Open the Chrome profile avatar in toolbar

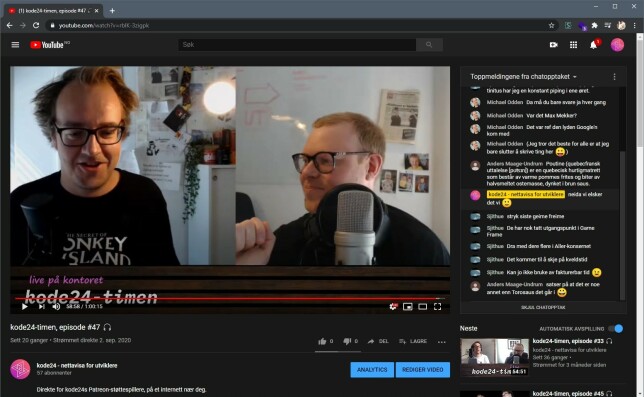(621, 25)
